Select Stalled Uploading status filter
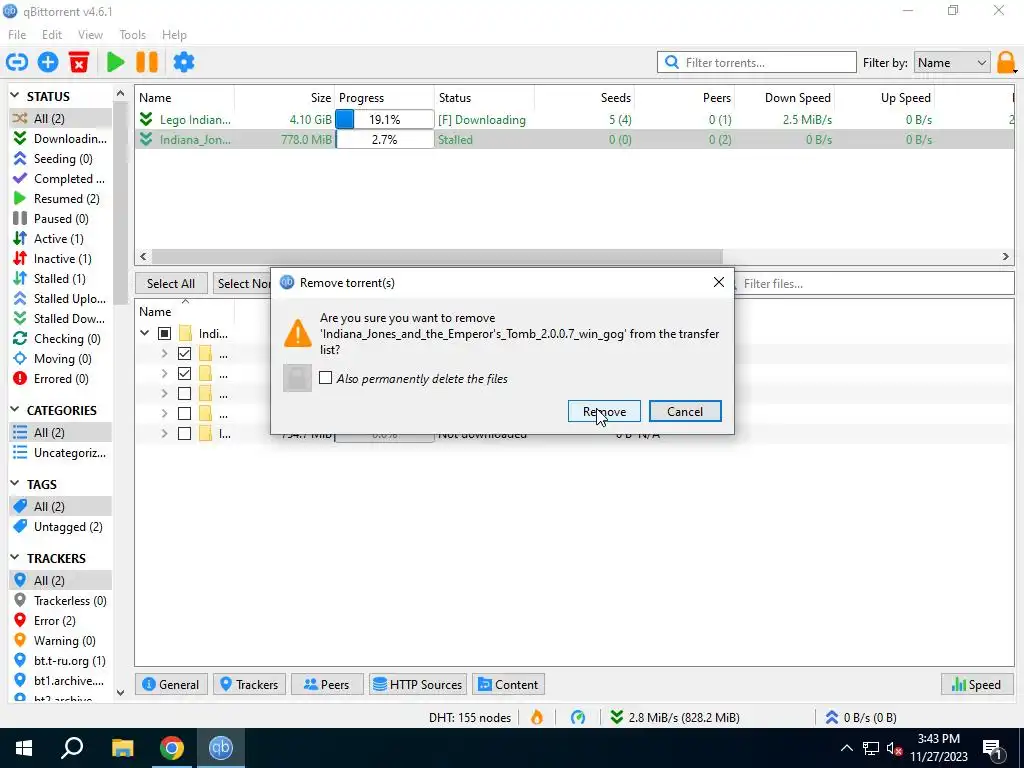The width and height of the screenshot is (1024, 768). (x=60, y=298)
